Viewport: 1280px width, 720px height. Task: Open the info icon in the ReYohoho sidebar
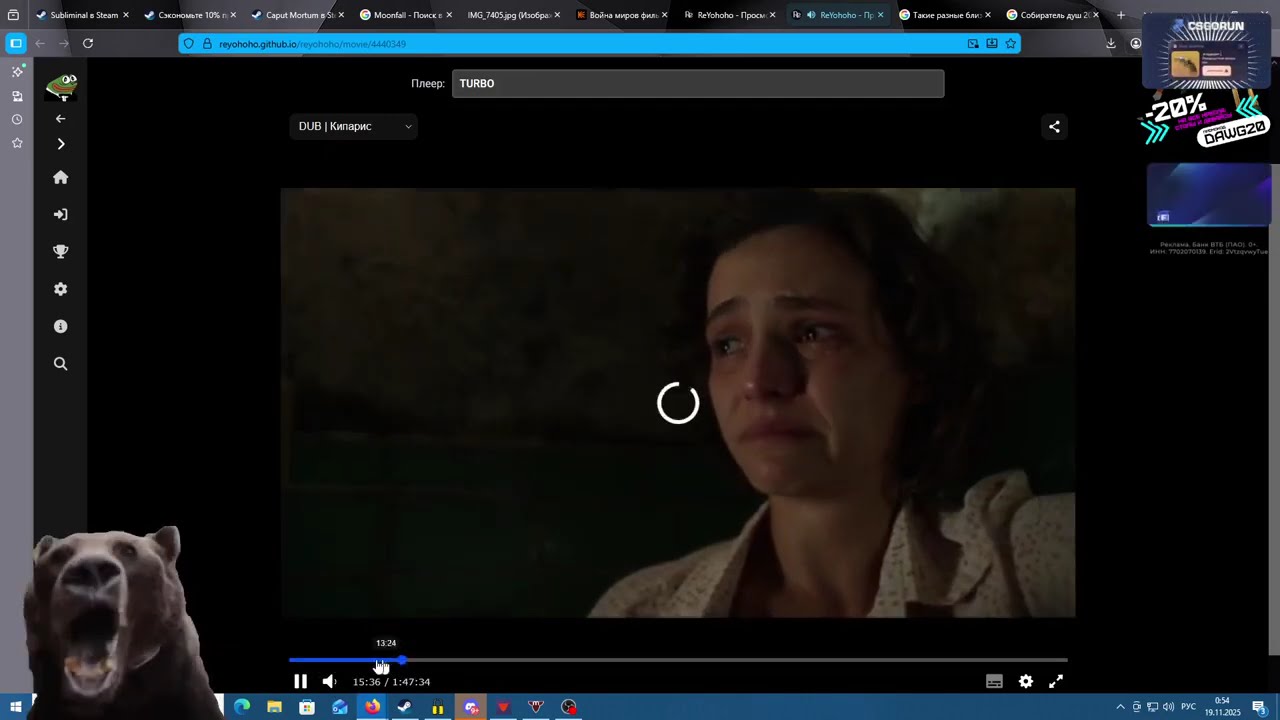pos(60,326)
